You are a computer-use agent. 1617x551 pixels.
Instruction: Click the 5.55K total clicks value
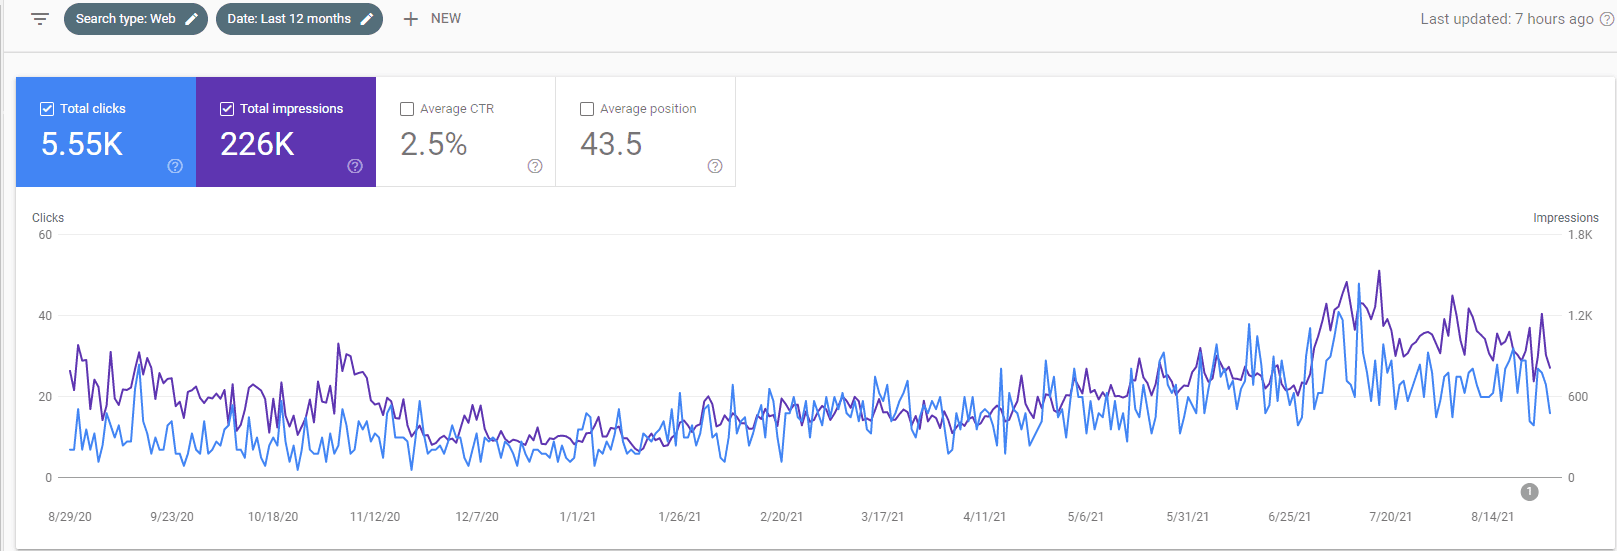[x=82, y=144]
